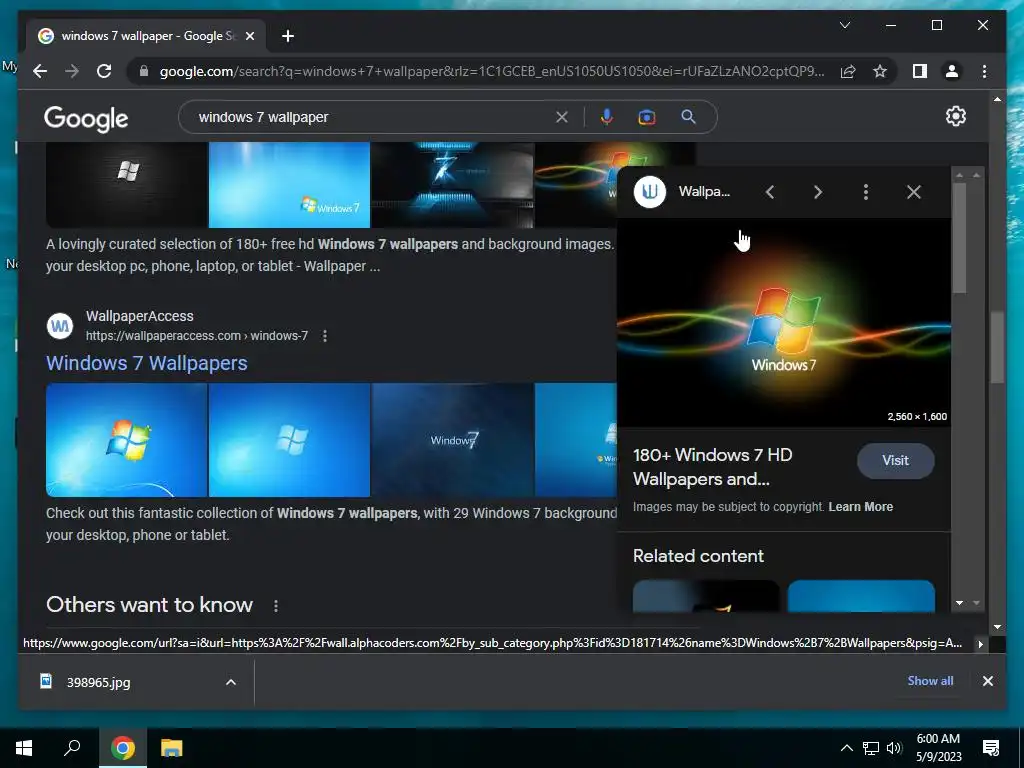Show next image in preview panel
The height and width of the screenshot is (768, 1024).
[818, 192]
